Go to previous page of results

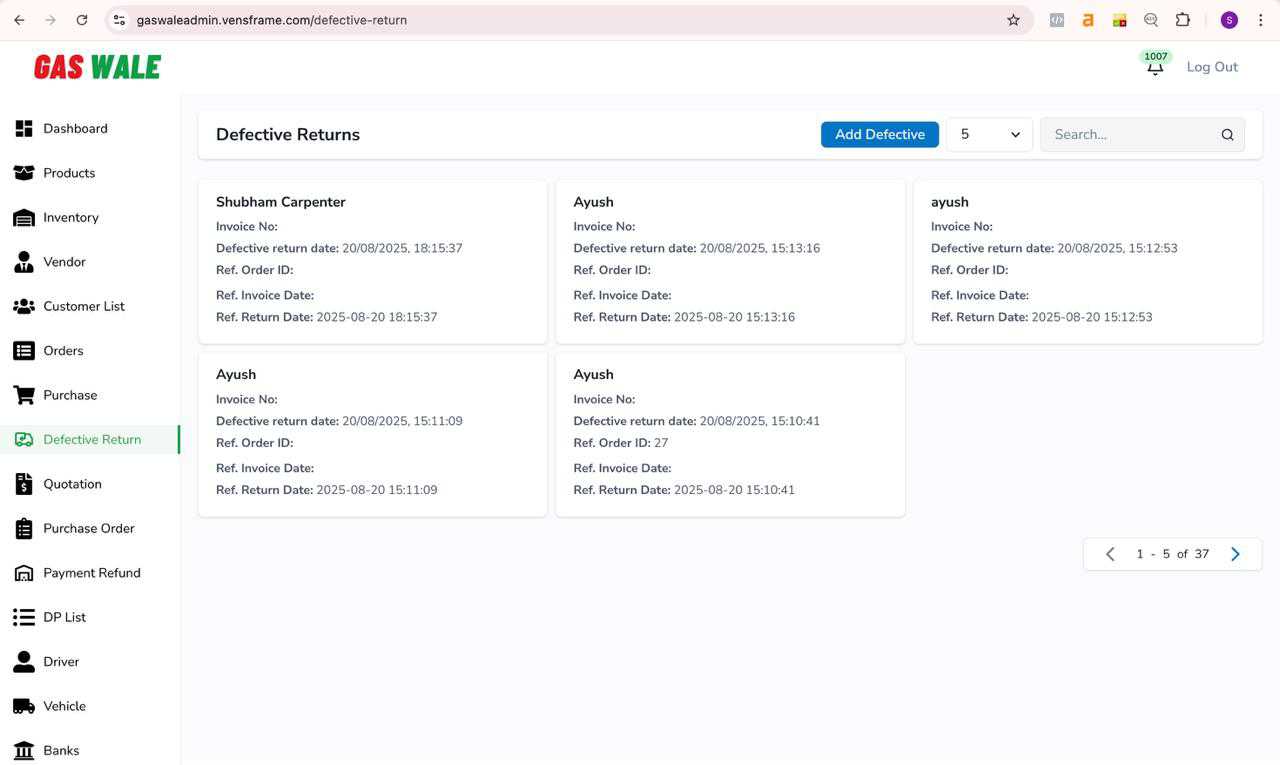click(1110, 554)
